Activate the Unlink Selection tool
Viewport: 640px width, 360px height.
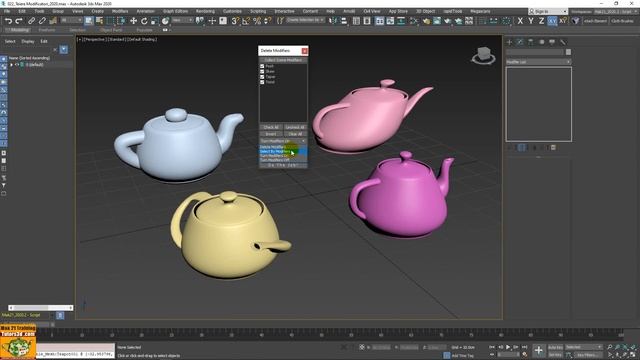(42, 21)
